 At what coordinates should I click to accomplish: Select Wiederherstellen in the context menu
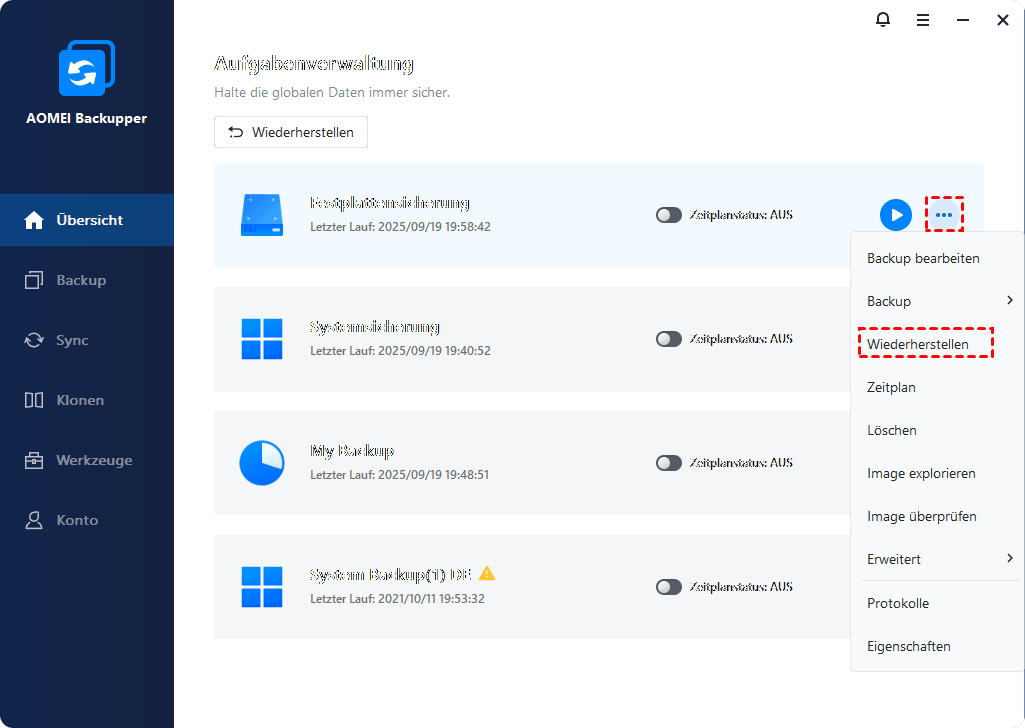point(918,344)
